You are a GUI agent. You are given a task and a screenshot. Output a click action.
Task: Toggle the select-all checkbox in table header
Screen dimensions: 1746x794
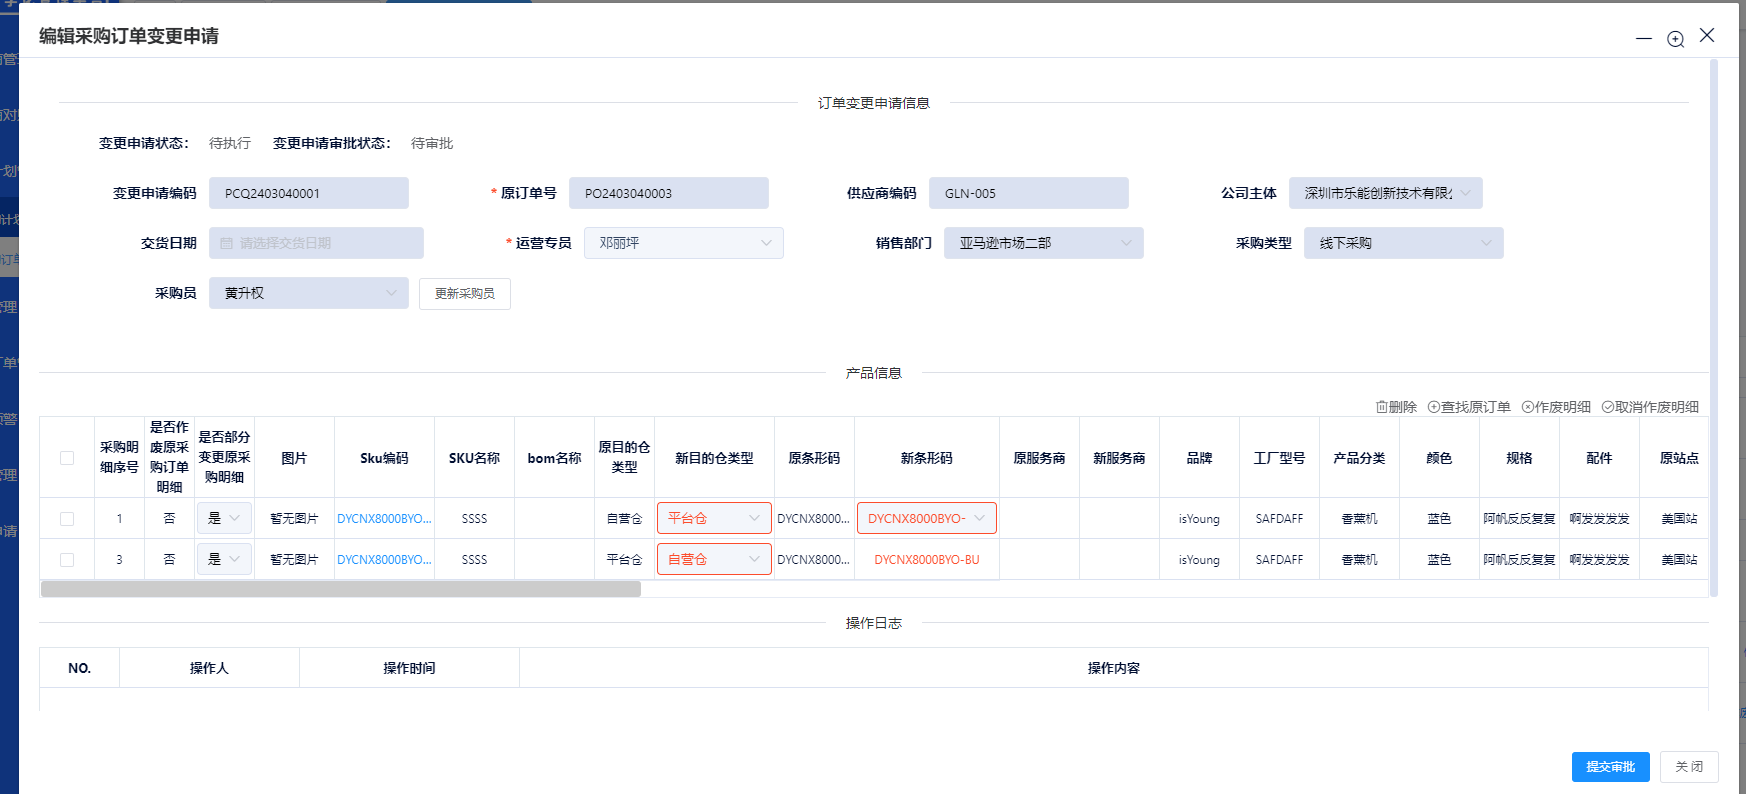pos(67,458)
